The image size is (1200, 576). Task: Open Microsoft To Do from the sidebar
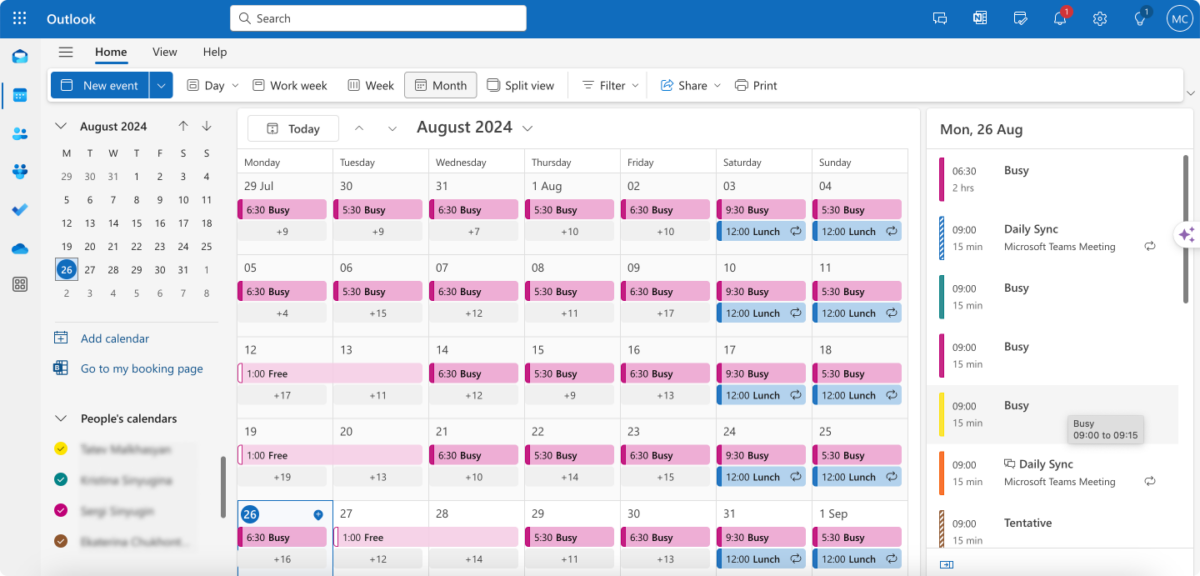point(20,210)
